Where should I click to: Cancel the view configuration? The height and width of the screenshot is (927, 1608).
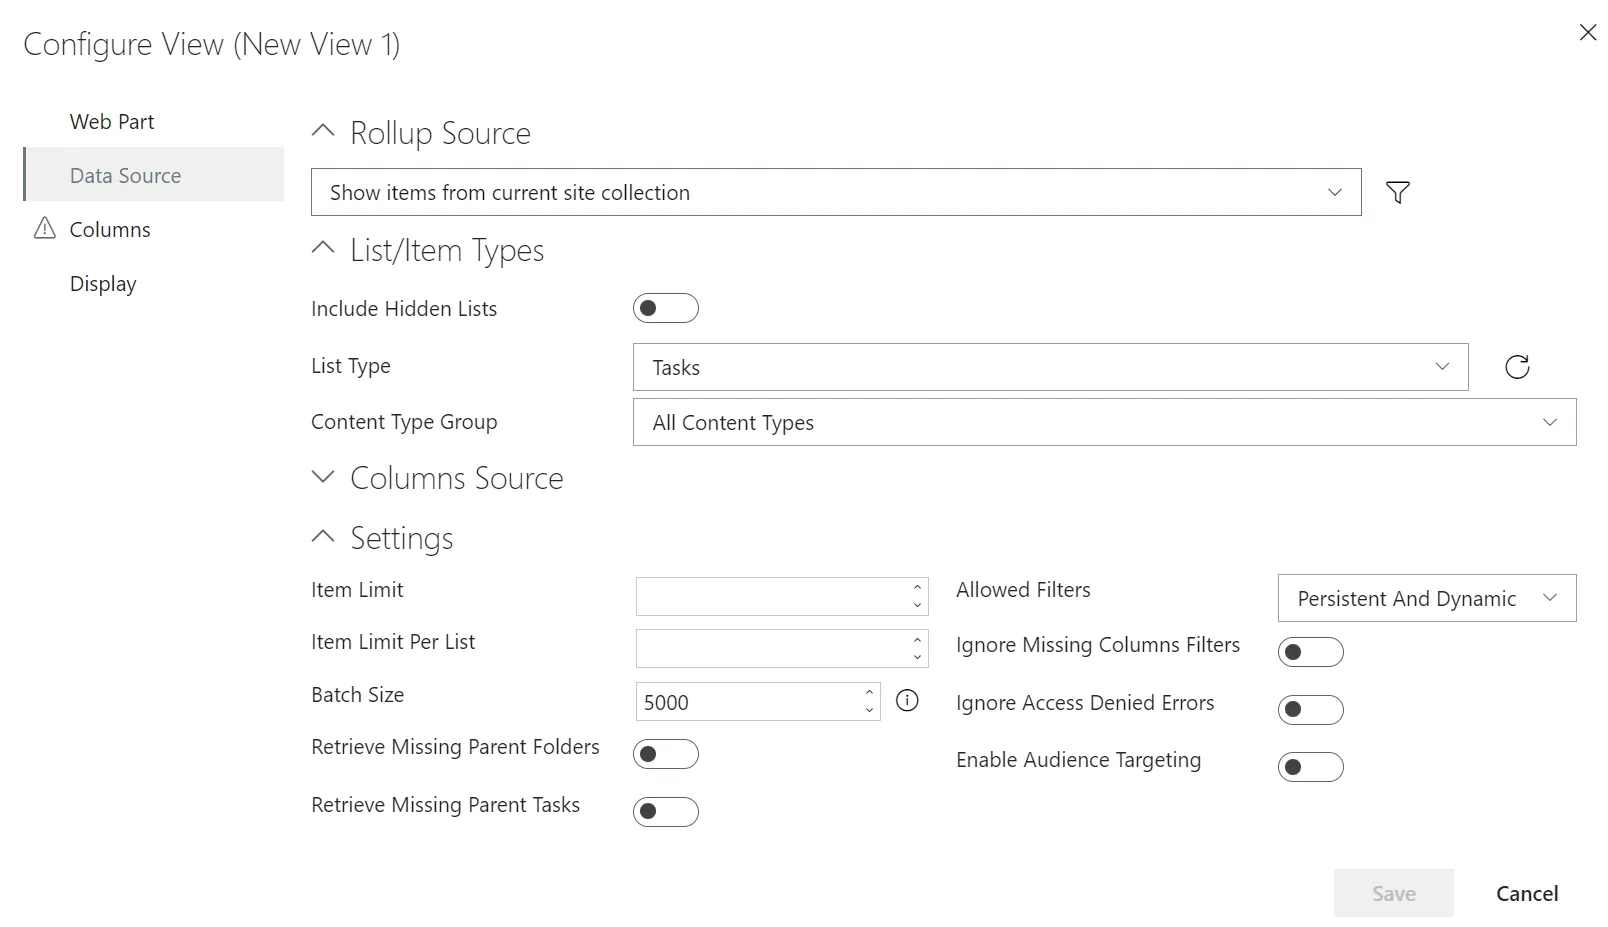pyautogui.click(x=1526, y=893)
